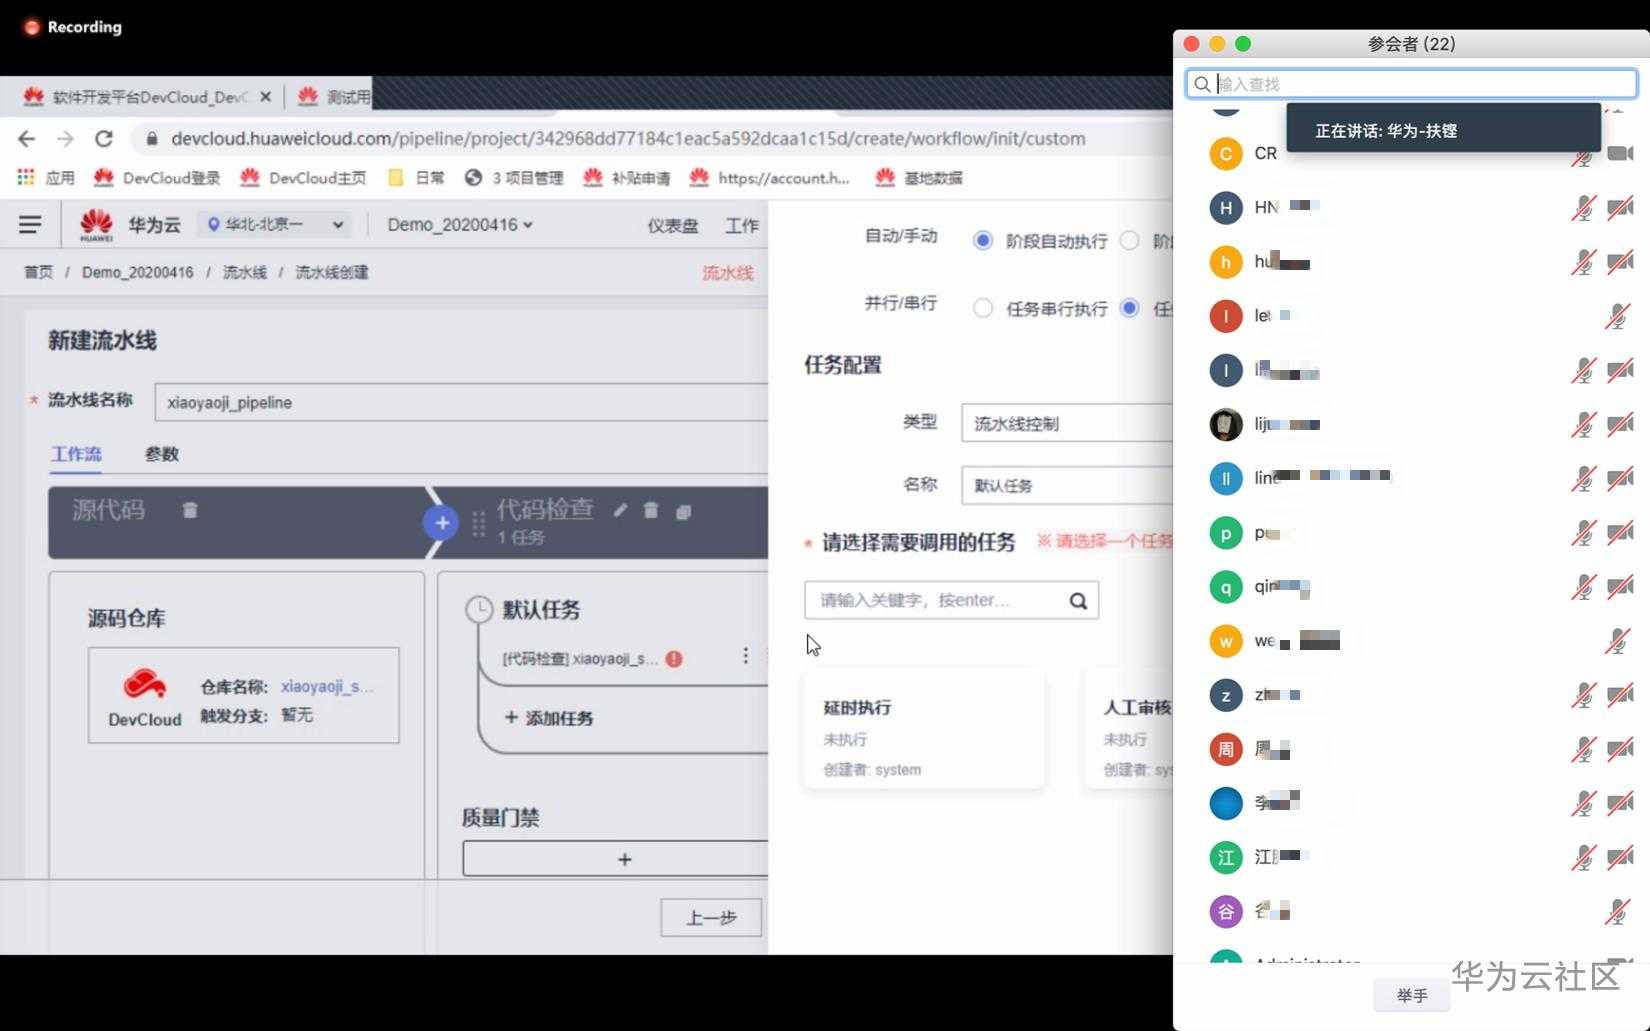Open the 仪表盘 menu item

[x=673, y=226]
